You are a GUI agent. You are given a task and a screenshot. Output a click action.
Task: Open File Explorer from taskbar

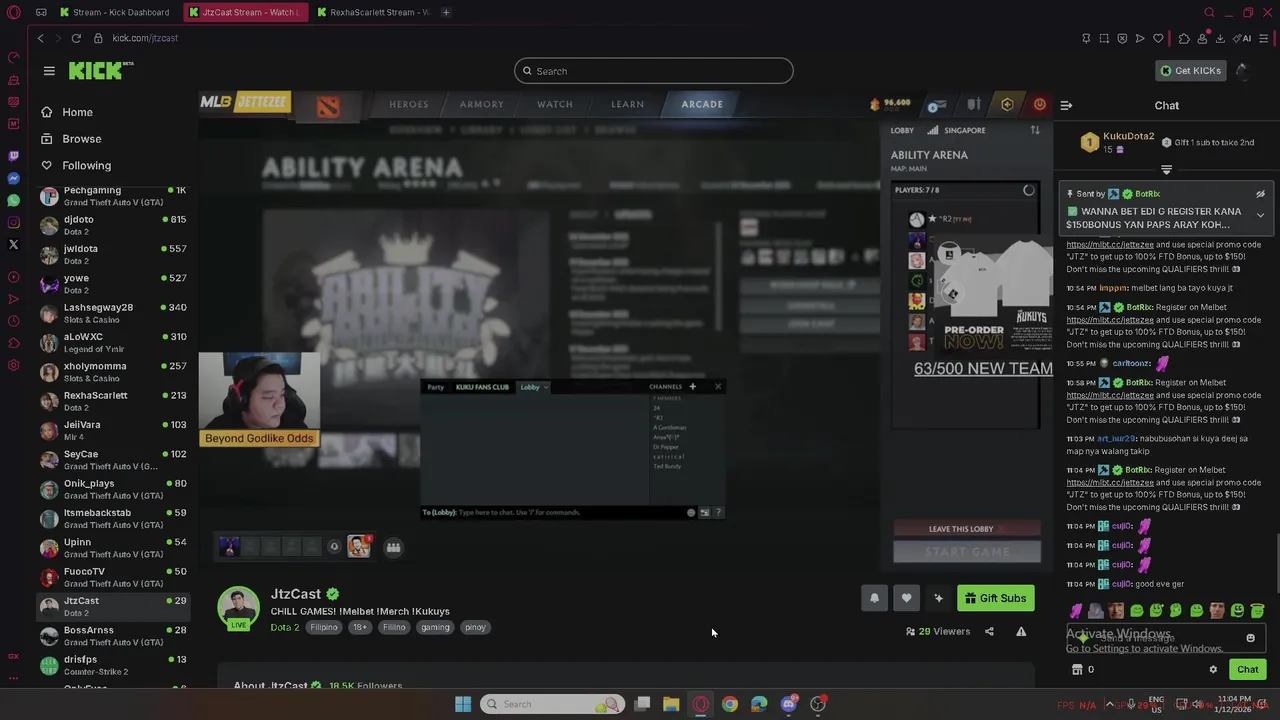(x=671, y=704)
